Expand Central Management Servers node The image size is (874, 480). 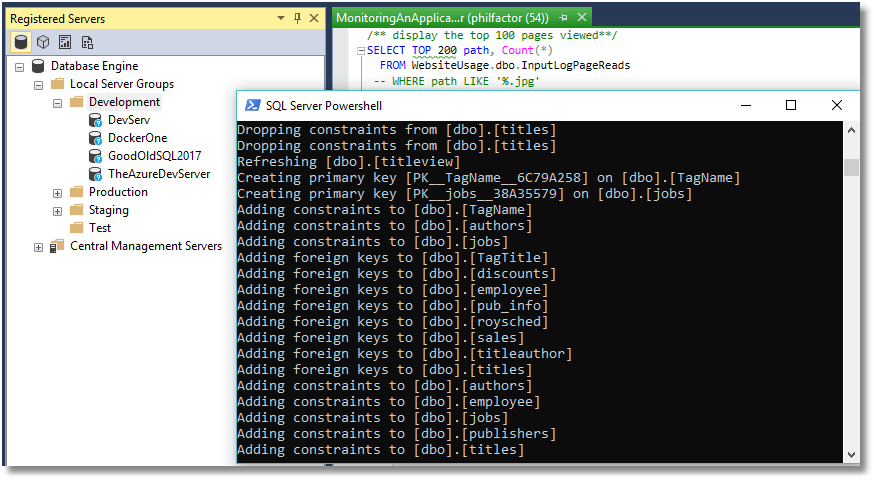pyautogui.click(x=38, y=248)
